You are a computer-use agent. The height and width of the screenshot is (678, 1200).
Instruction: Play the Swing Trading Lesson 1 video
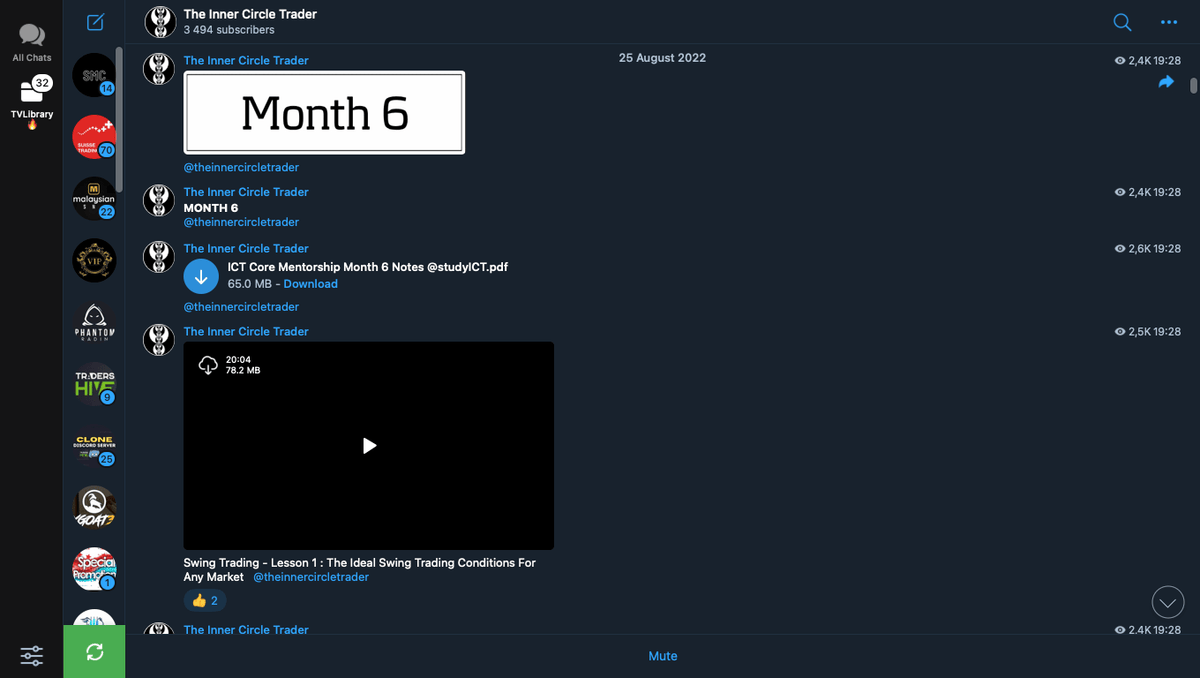(x=369, y=446)
